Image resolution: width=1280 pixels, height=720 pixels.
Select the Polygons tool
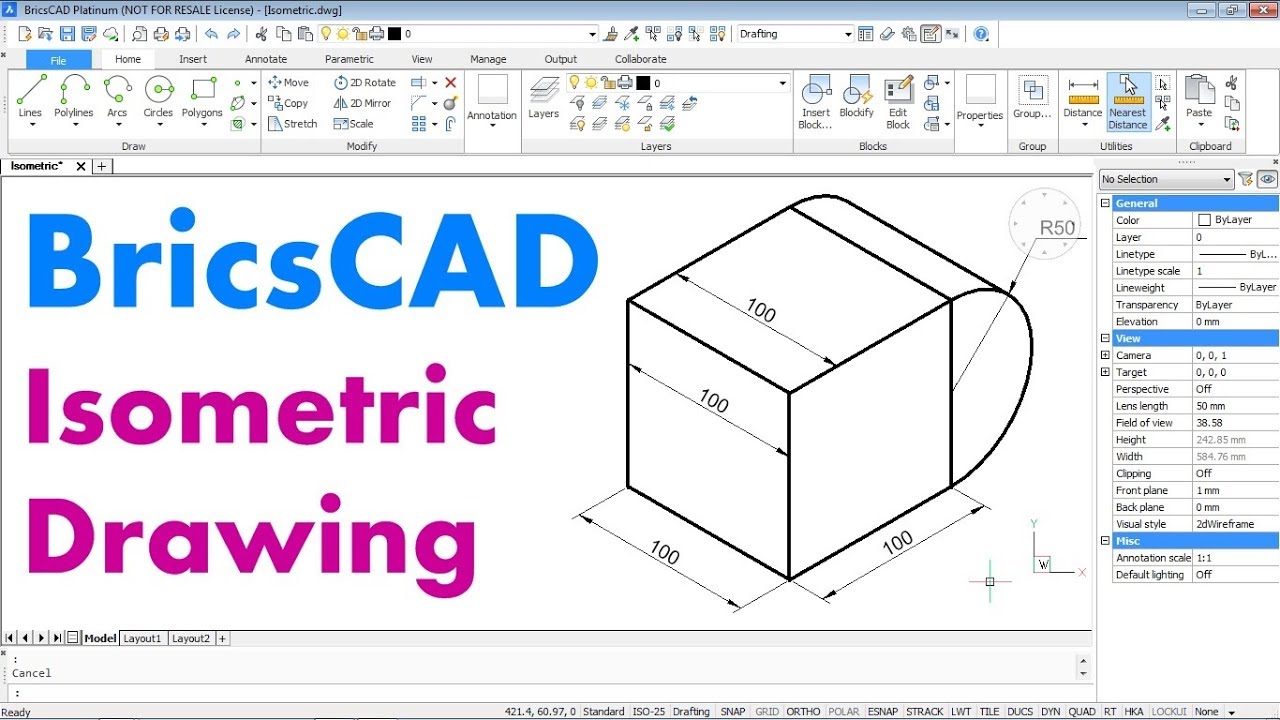(x=202, y=98)
